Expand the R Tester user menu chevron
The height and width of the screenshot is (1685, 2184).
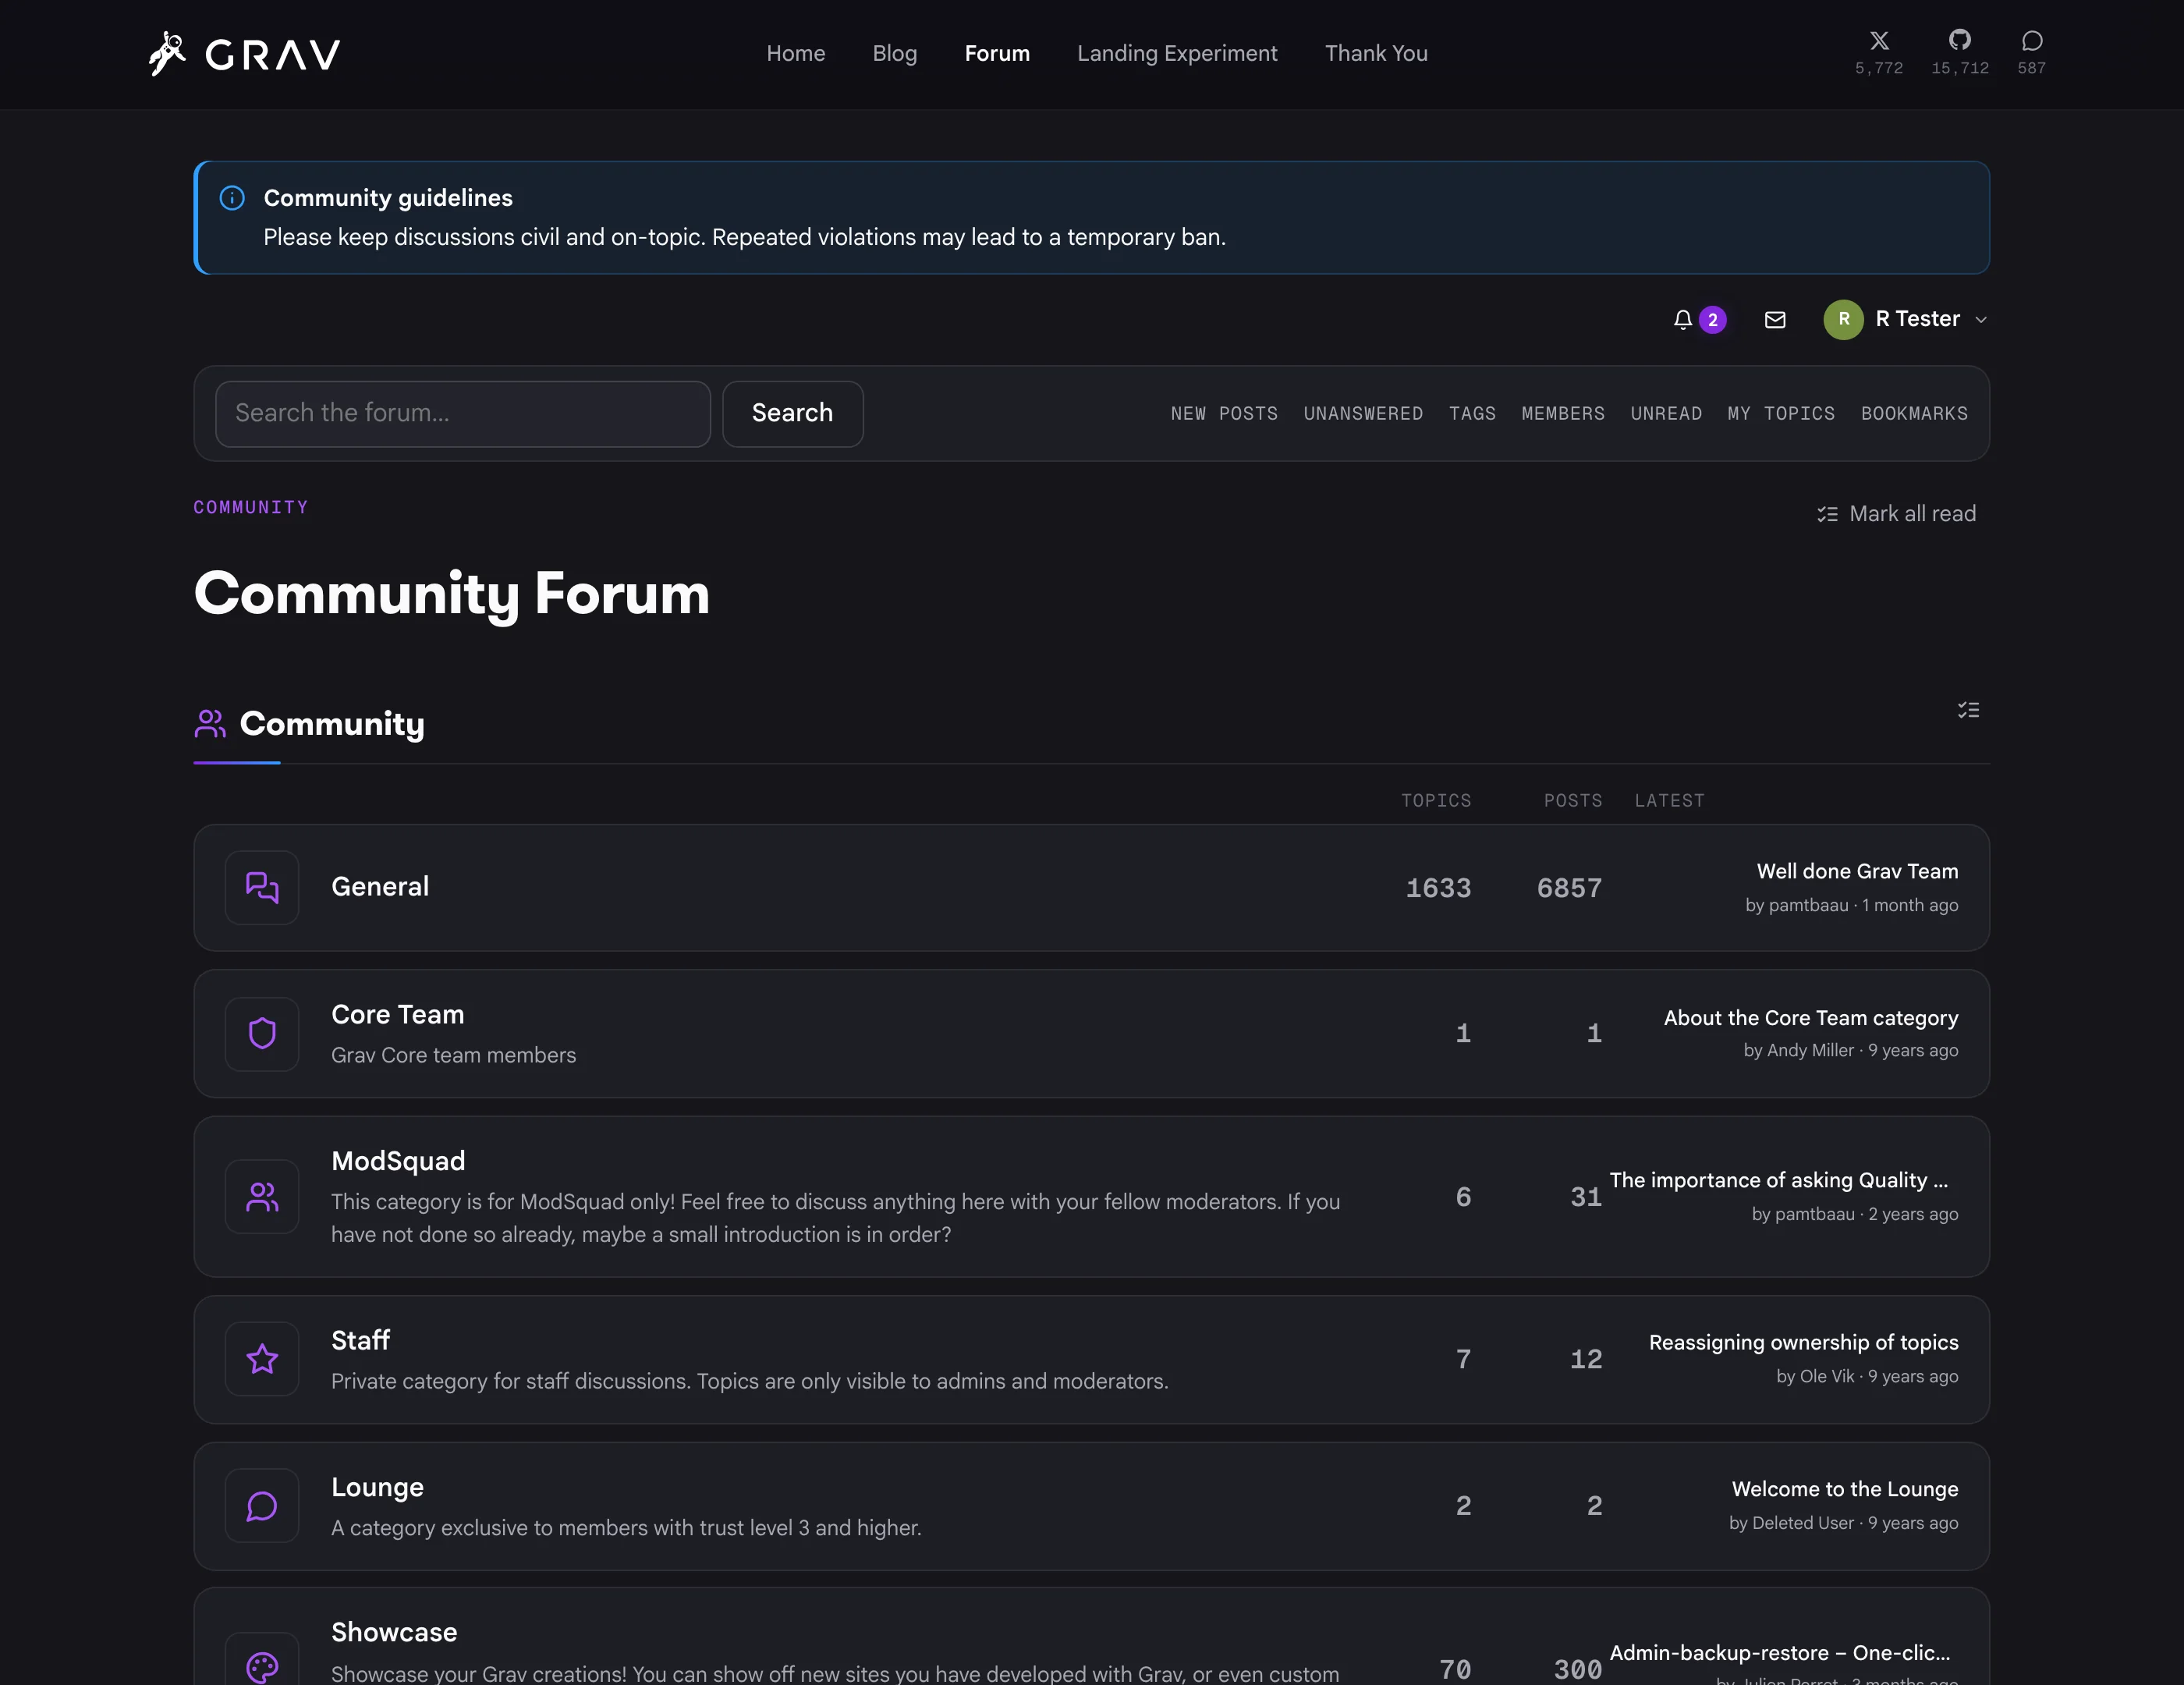point(1981,320)
